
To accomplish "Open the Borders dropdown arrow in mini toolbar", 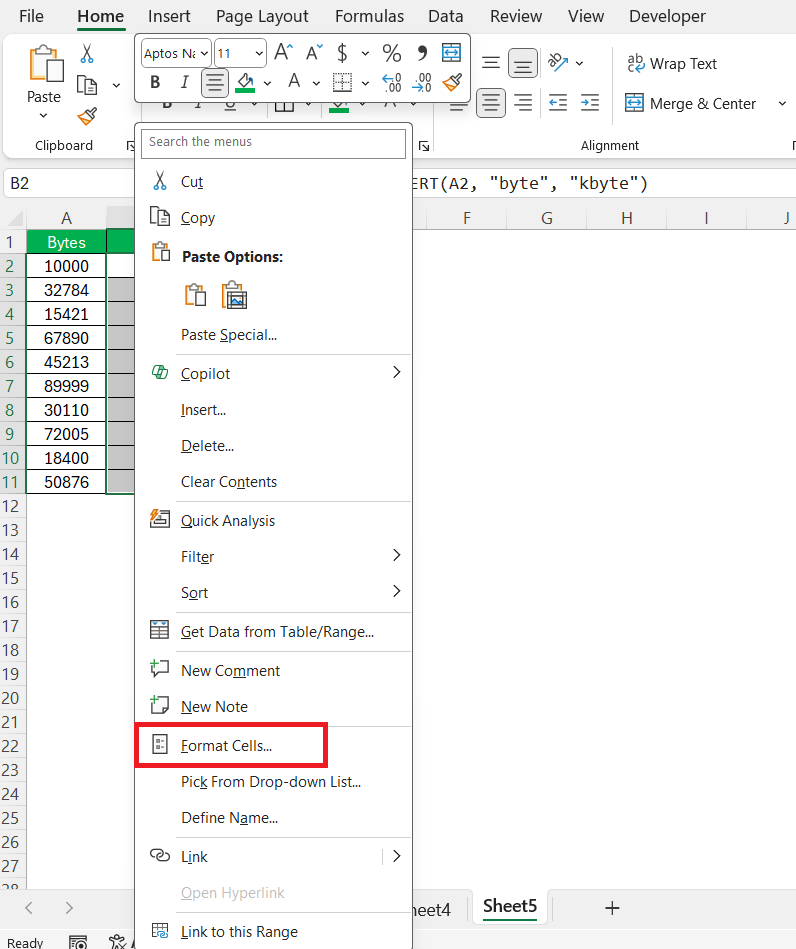I will [x=365, y=83].
